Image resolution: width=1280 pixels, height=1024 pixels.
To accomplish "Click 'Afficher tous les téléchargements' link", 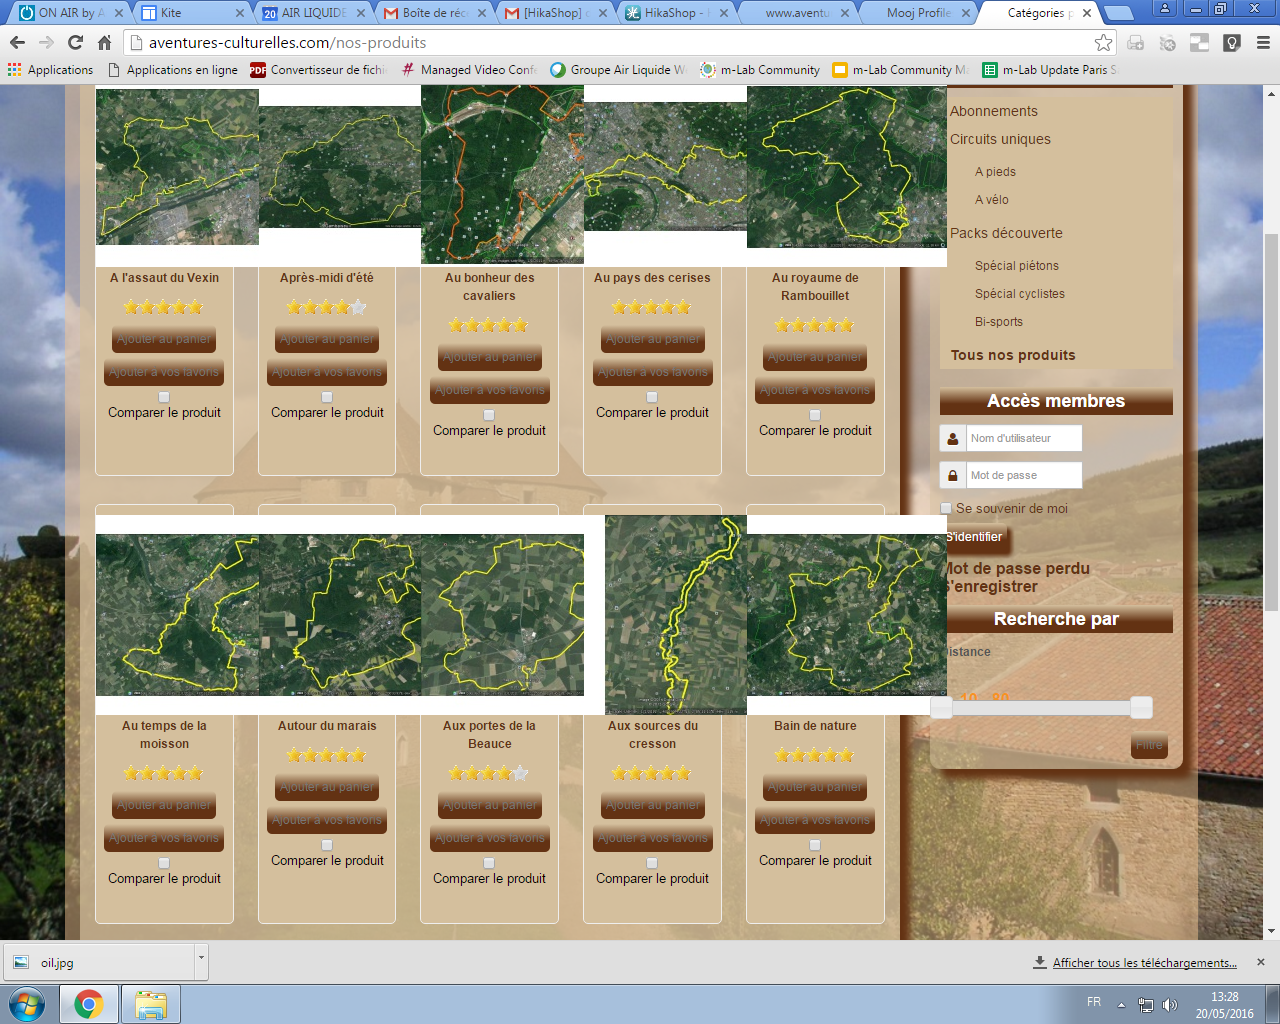I will pyautogui.click(x=1144, y=963).
